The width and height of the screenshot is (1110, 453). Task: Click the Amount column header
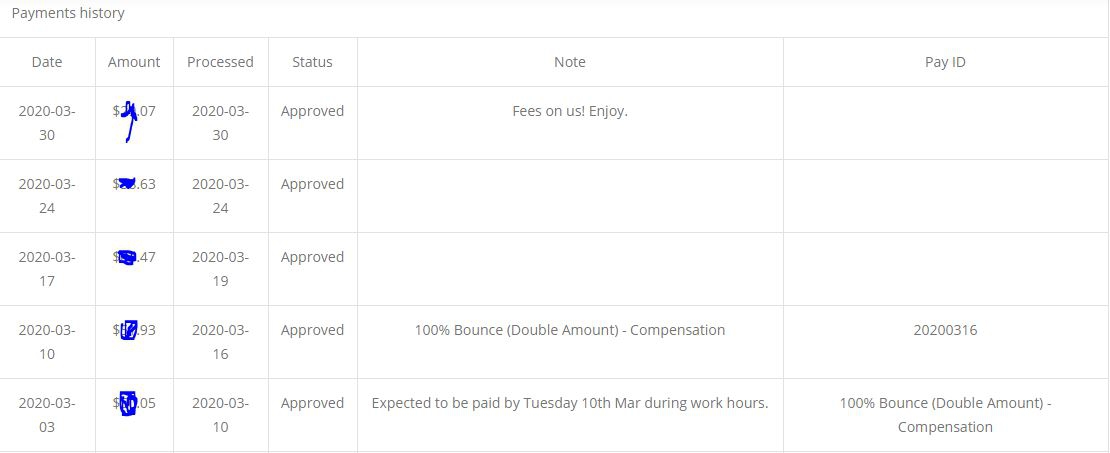pos(134,62)
